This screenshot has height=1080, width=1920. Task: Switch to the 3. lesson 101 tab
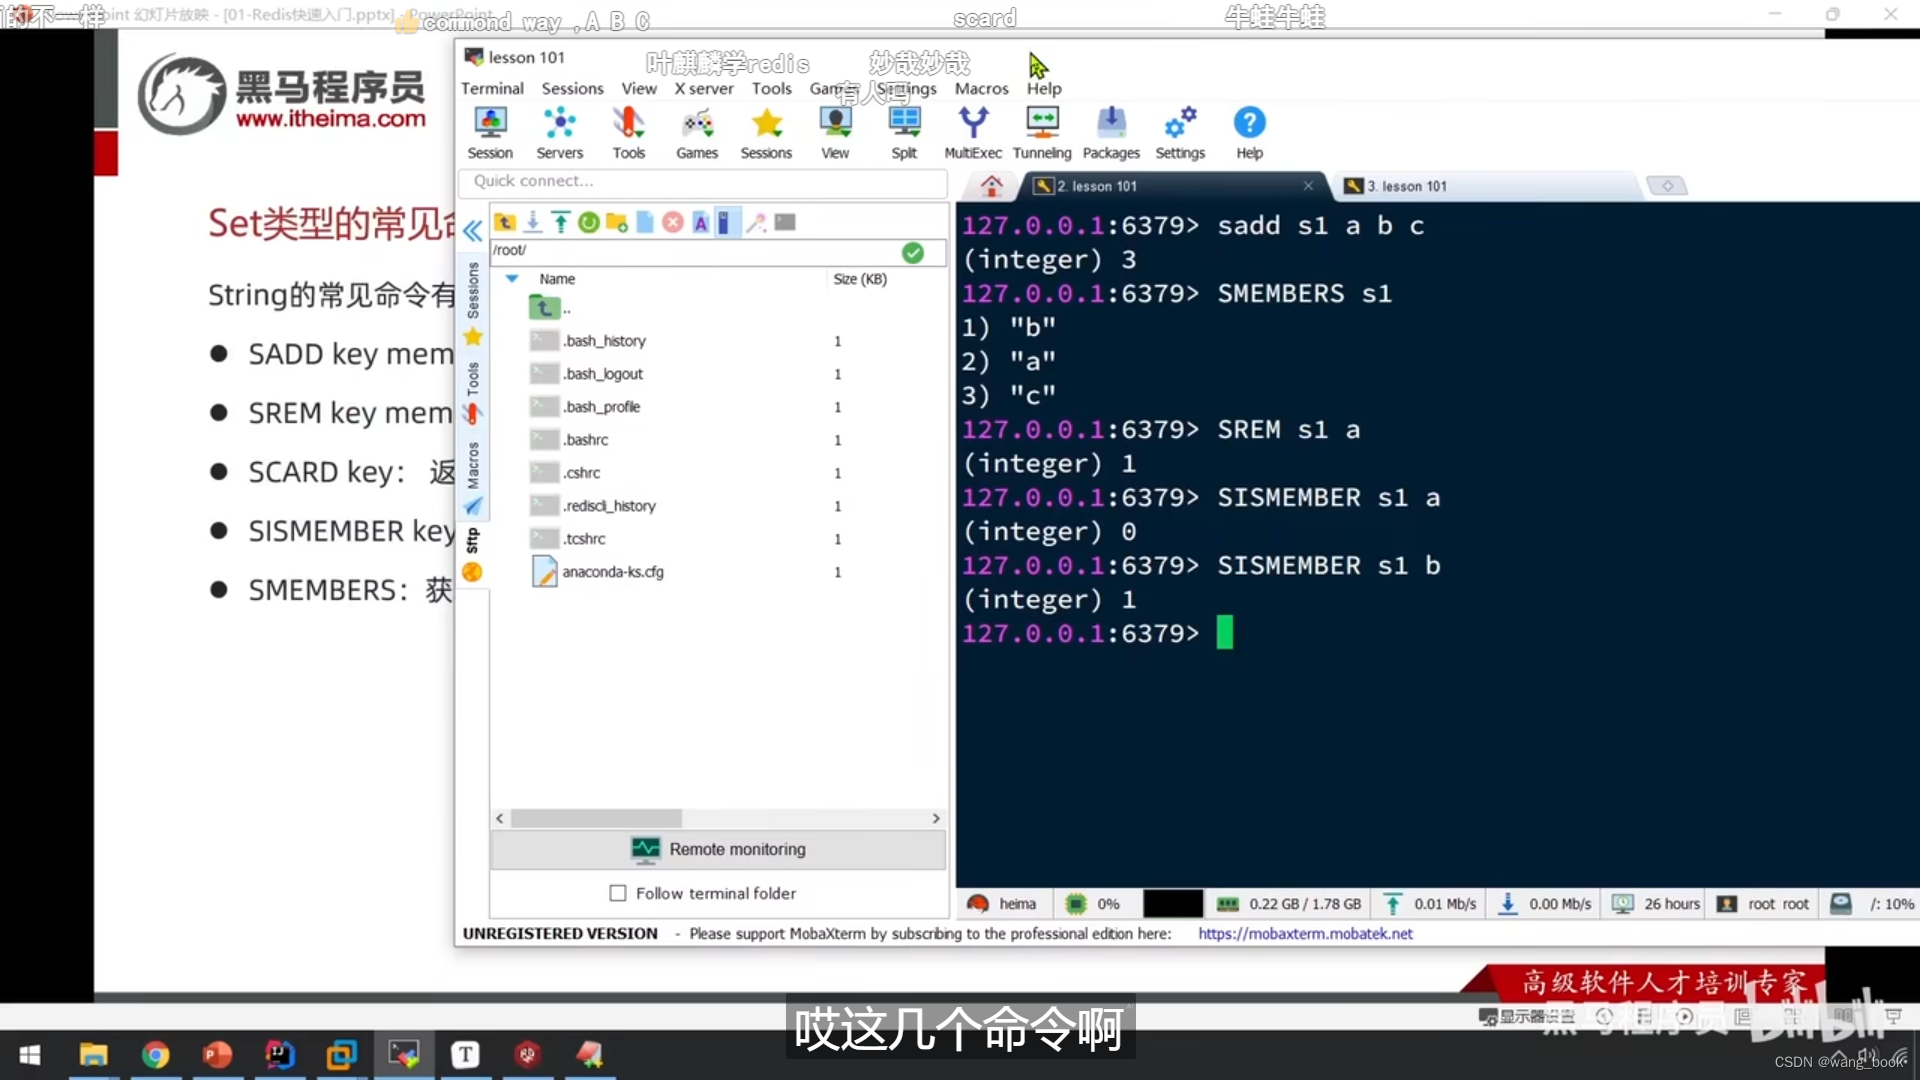(x=1406, y=186)
